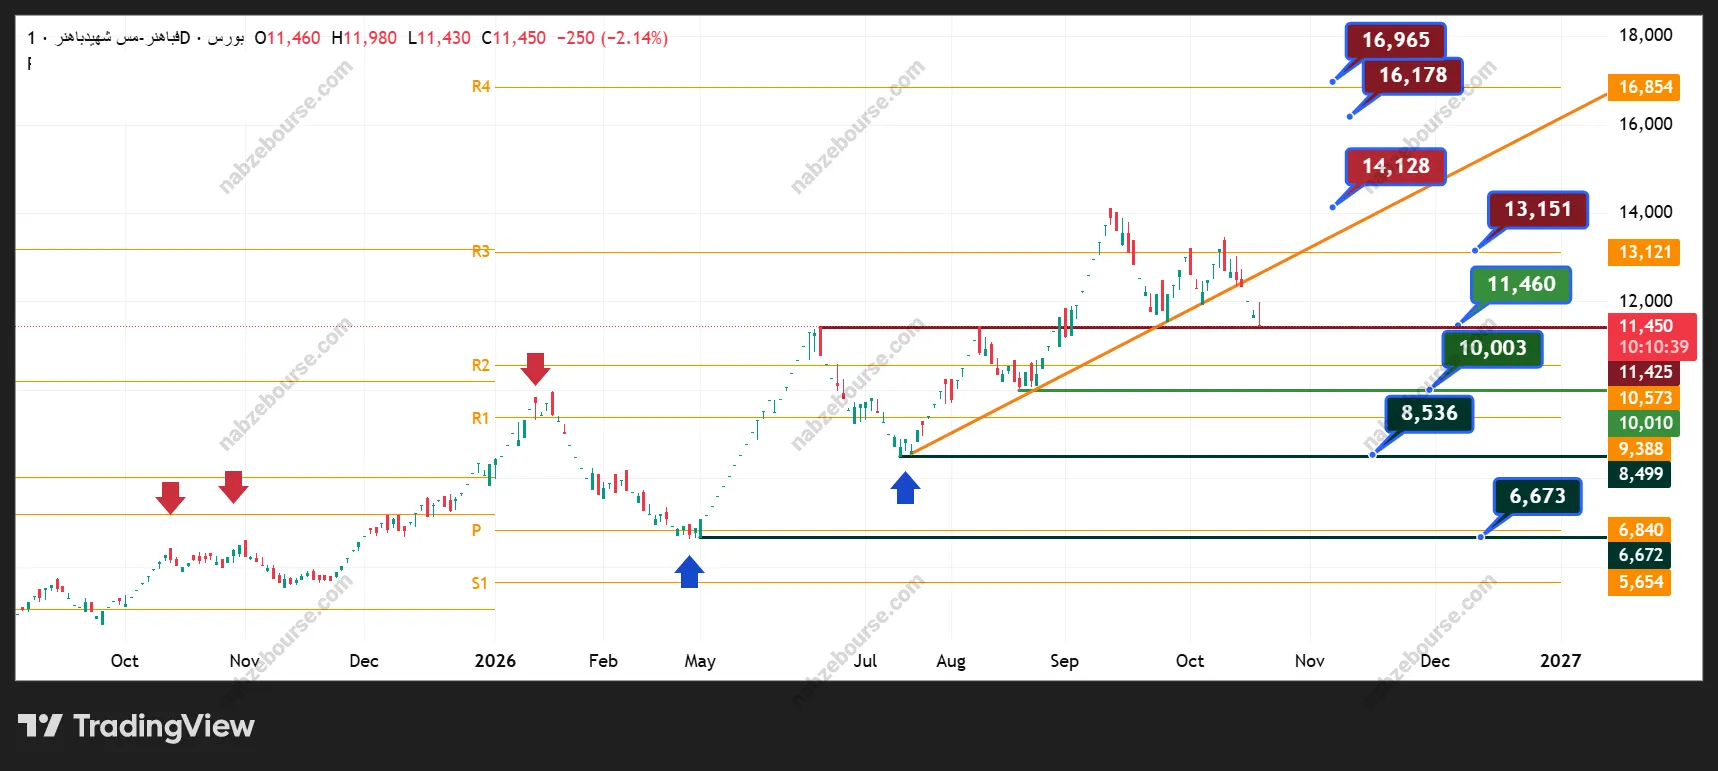Image resolution: width=1718 pixels, height=771 pixels.
Task: Click the orange 10,573 axis label
Action: tap(1644, 398)
